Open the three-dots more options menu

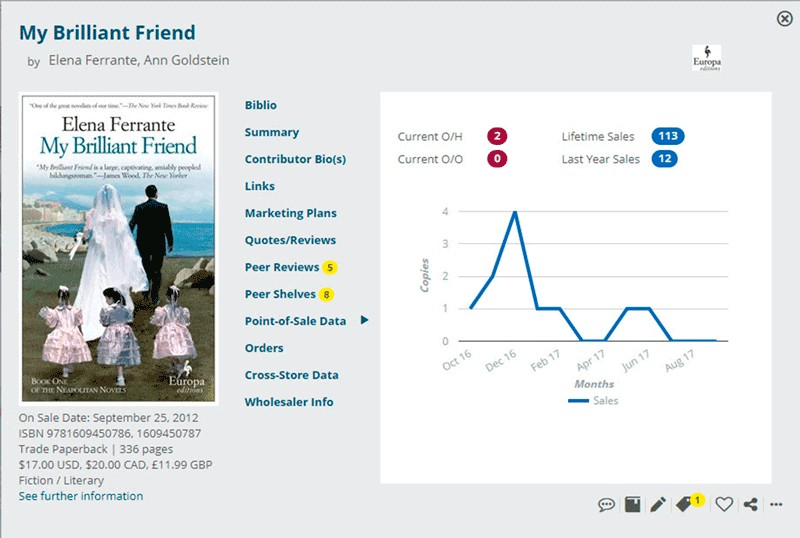point(776,505)
